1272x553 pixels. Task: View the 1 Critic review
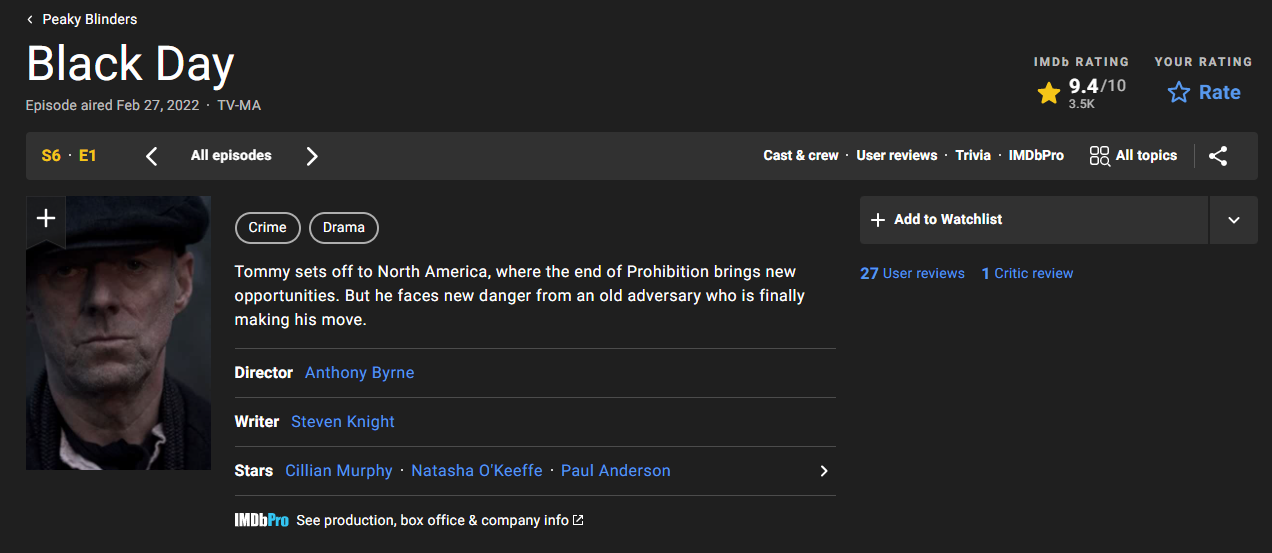(1027, 273)
